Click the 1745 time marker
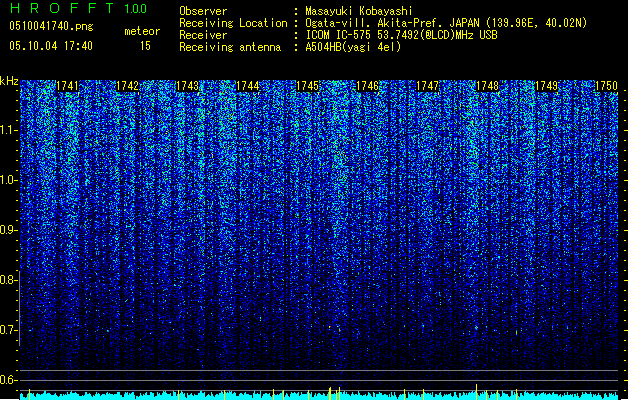This screenshot has width=629, height=400. point(307,86)
